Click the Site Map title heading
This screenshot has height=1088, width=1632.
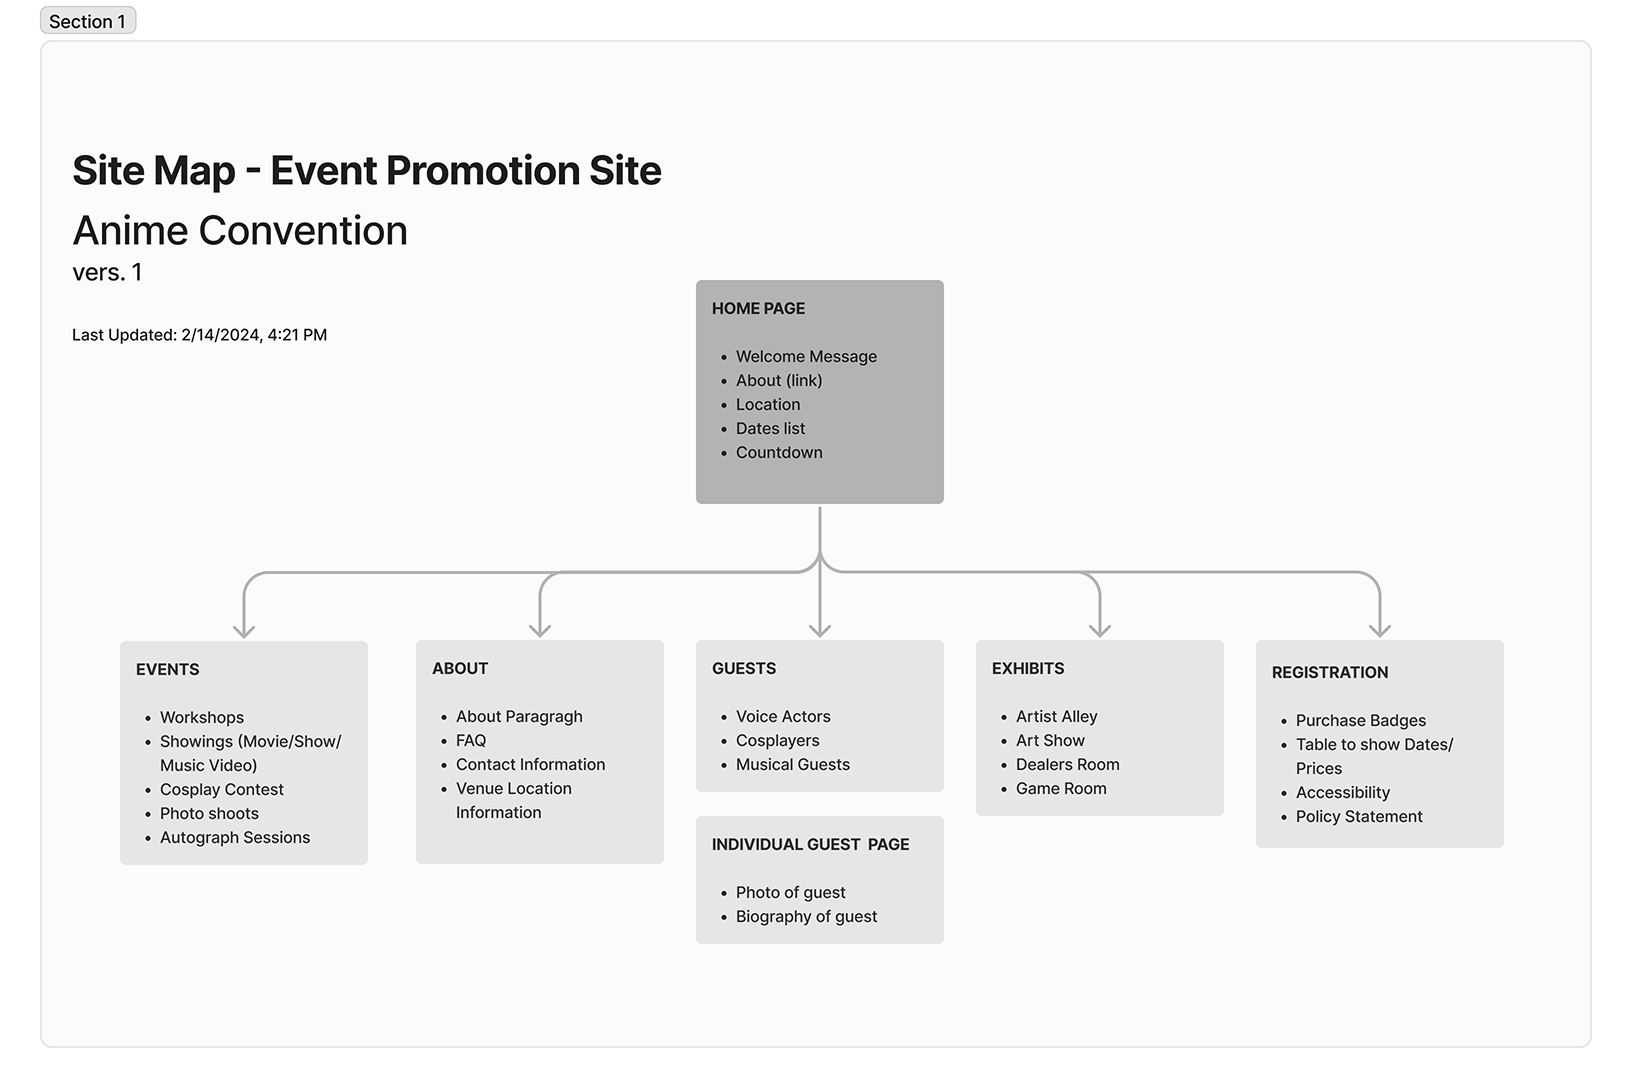coord(366,171)
